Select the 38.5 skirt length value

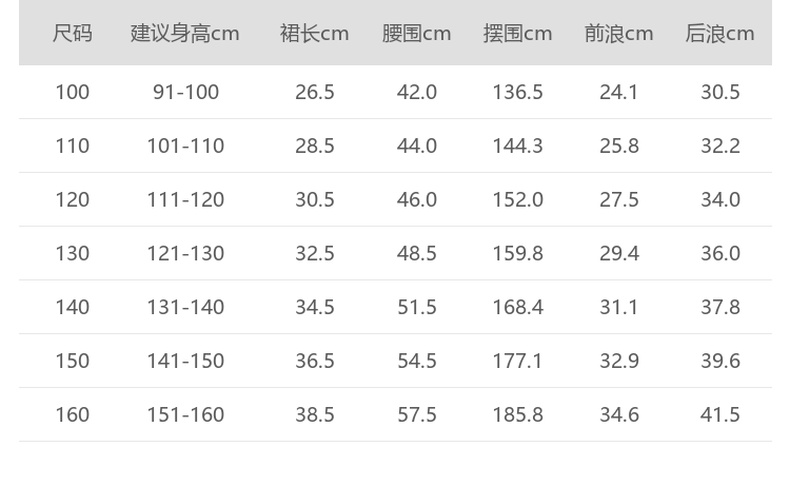[x=314, y=415]
